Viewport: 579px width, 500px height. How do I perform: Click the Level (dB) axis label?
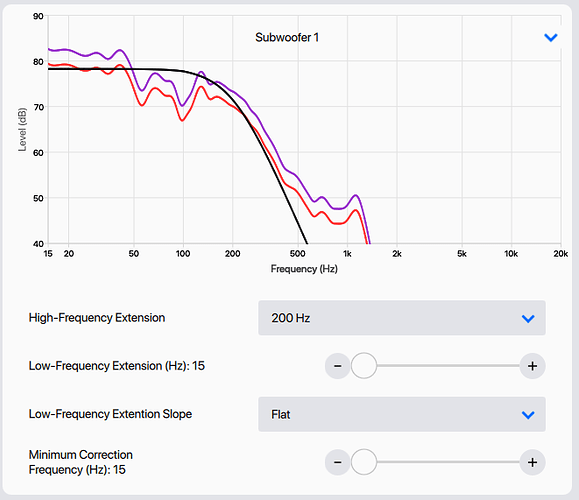[x=23, y=130]
